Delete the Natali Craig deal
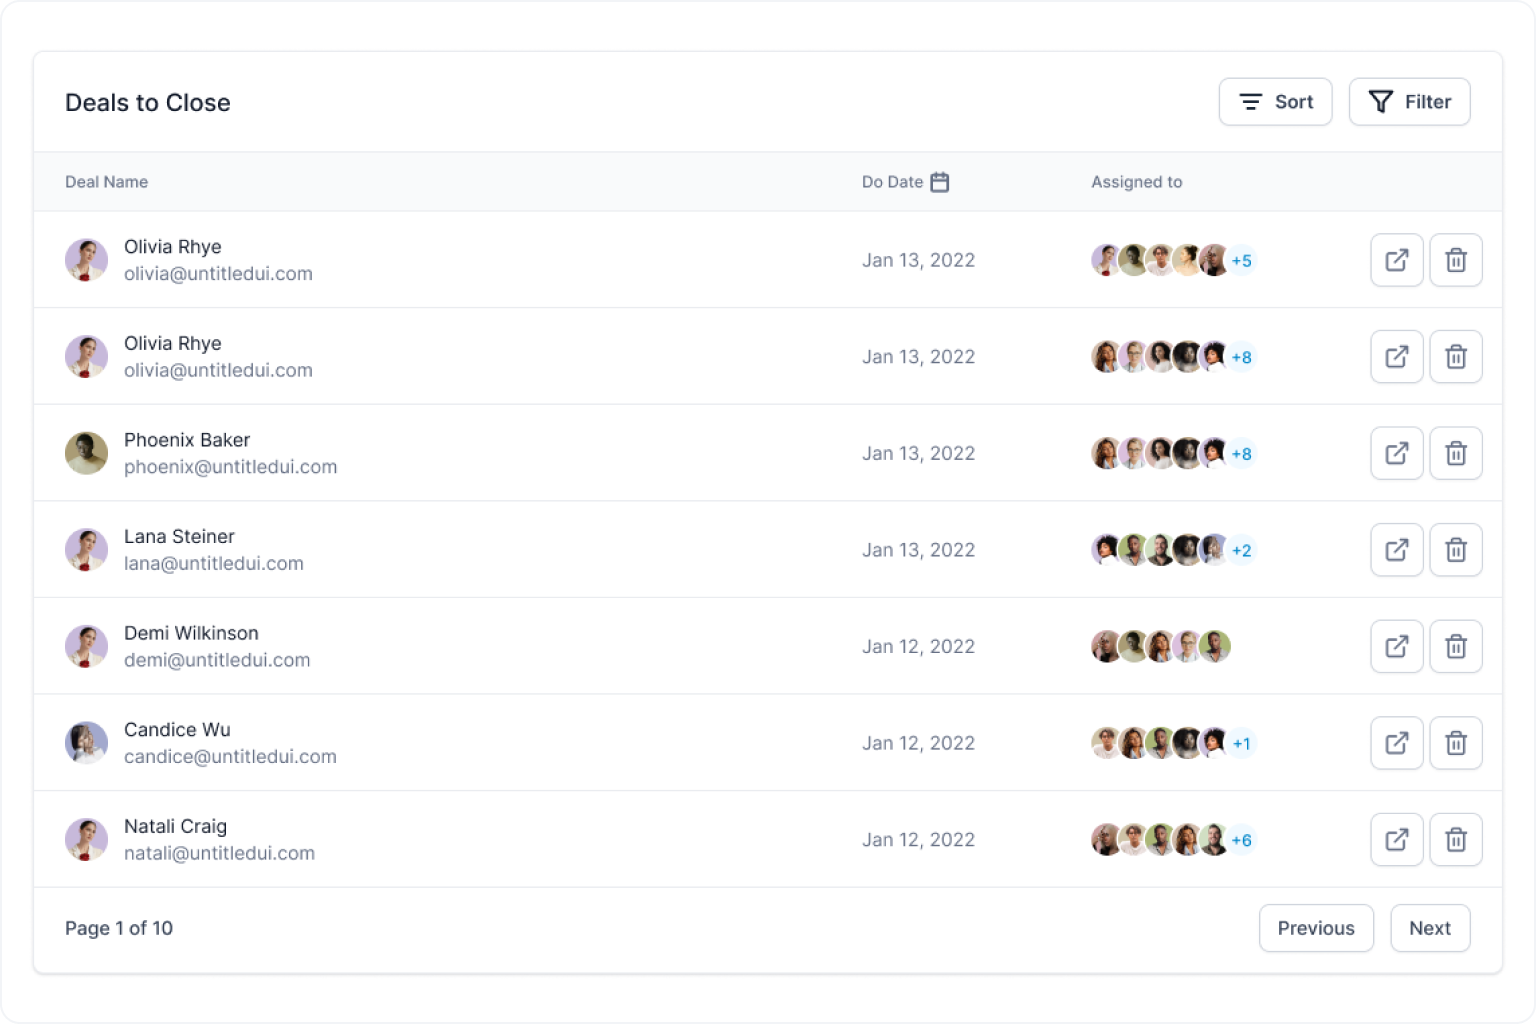The height and width of the screenshot is (1024, 1536). 1455,840
